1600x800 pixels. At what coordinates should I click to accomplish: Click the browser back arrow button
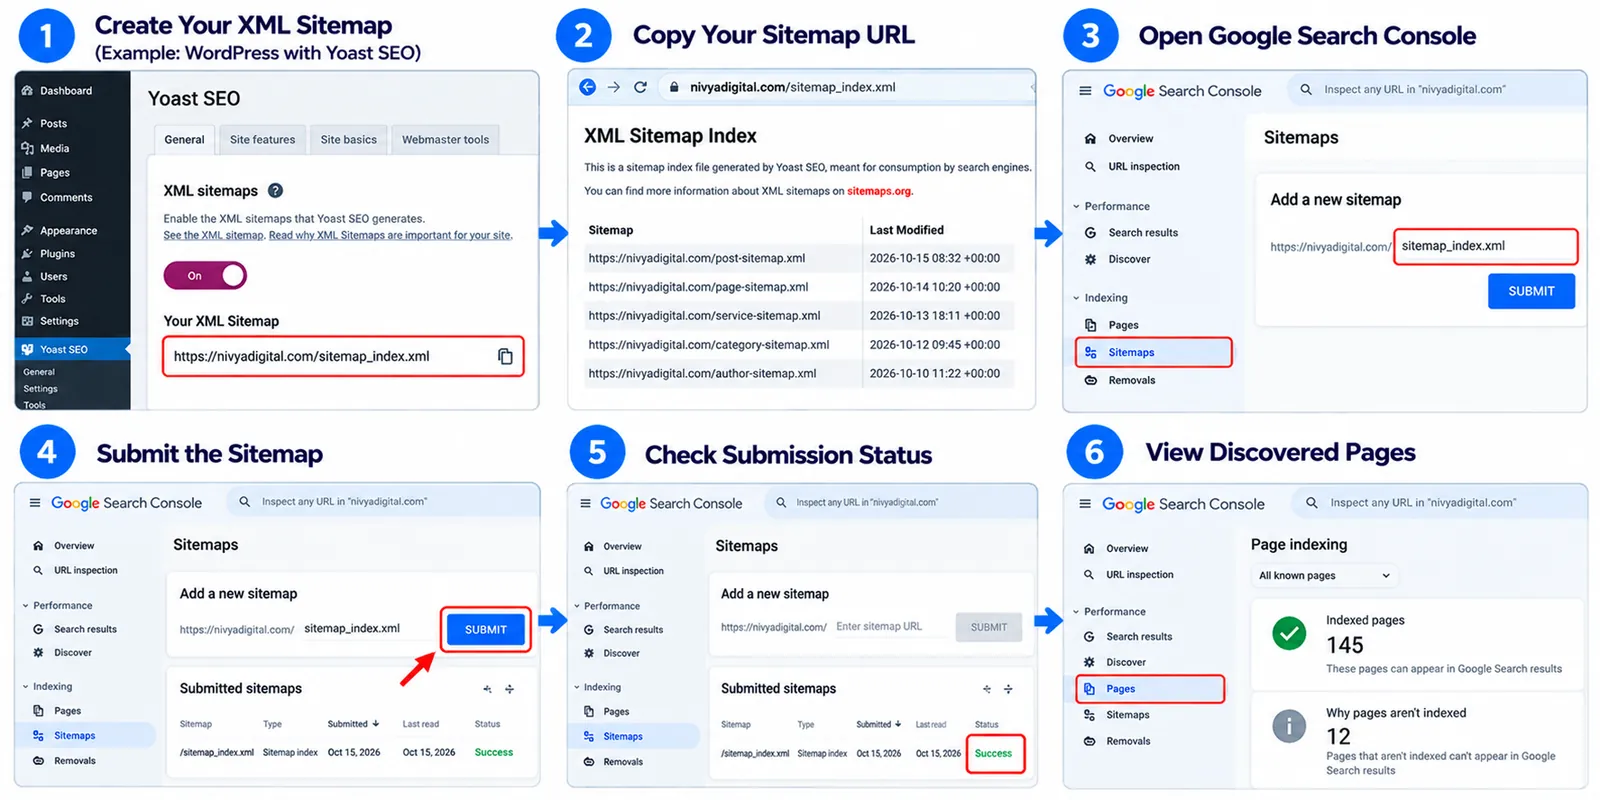(x=587, y=87)
